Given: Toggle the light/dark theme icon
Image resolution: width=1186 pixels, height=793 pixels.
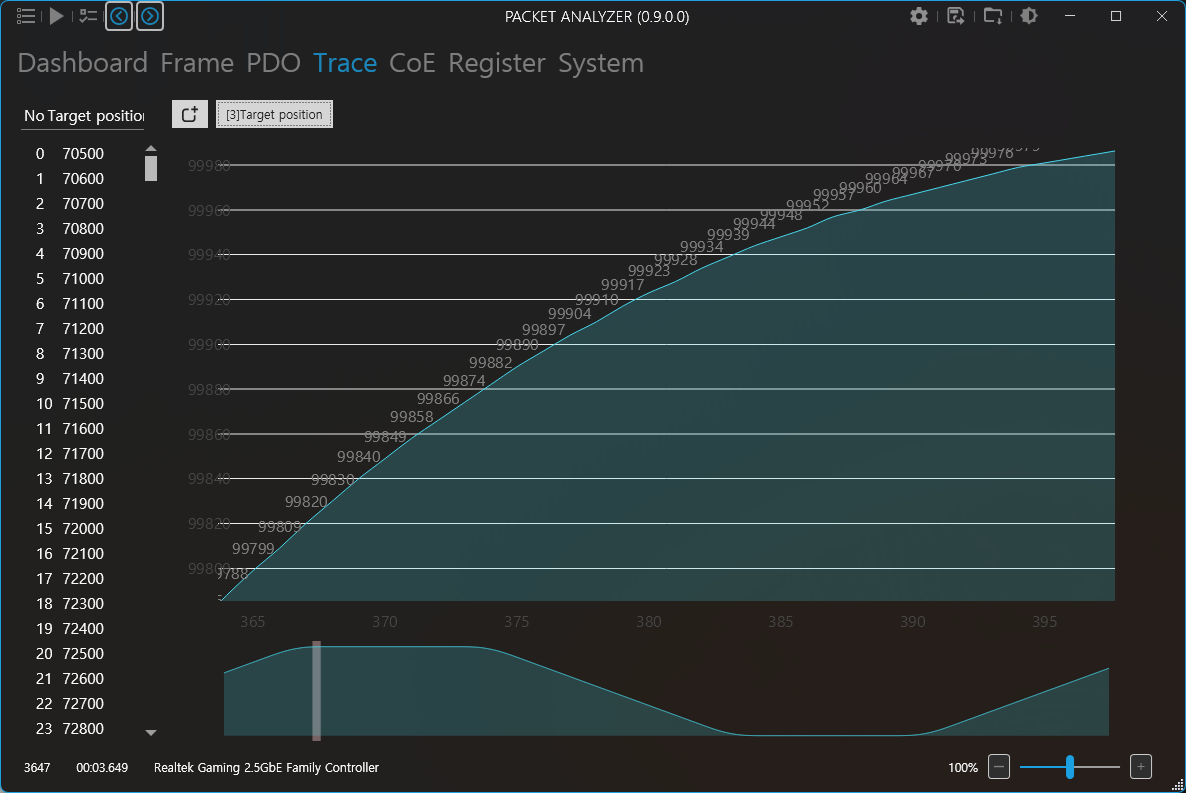Looking at the screenshot, I should coord(1028,16).
